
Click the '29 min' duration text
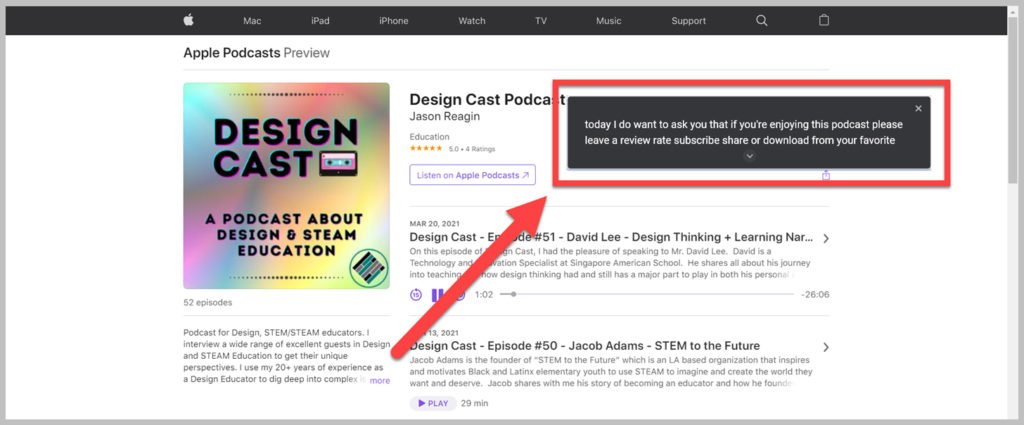tap(474, 403)
